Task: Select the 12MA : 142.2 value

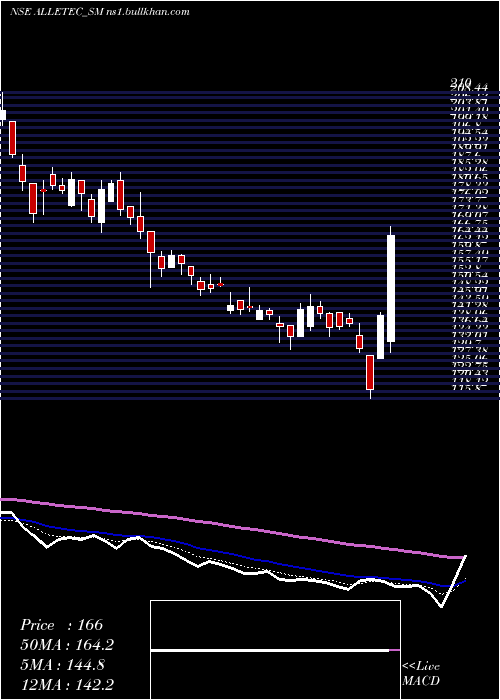Action: (67, 684)
